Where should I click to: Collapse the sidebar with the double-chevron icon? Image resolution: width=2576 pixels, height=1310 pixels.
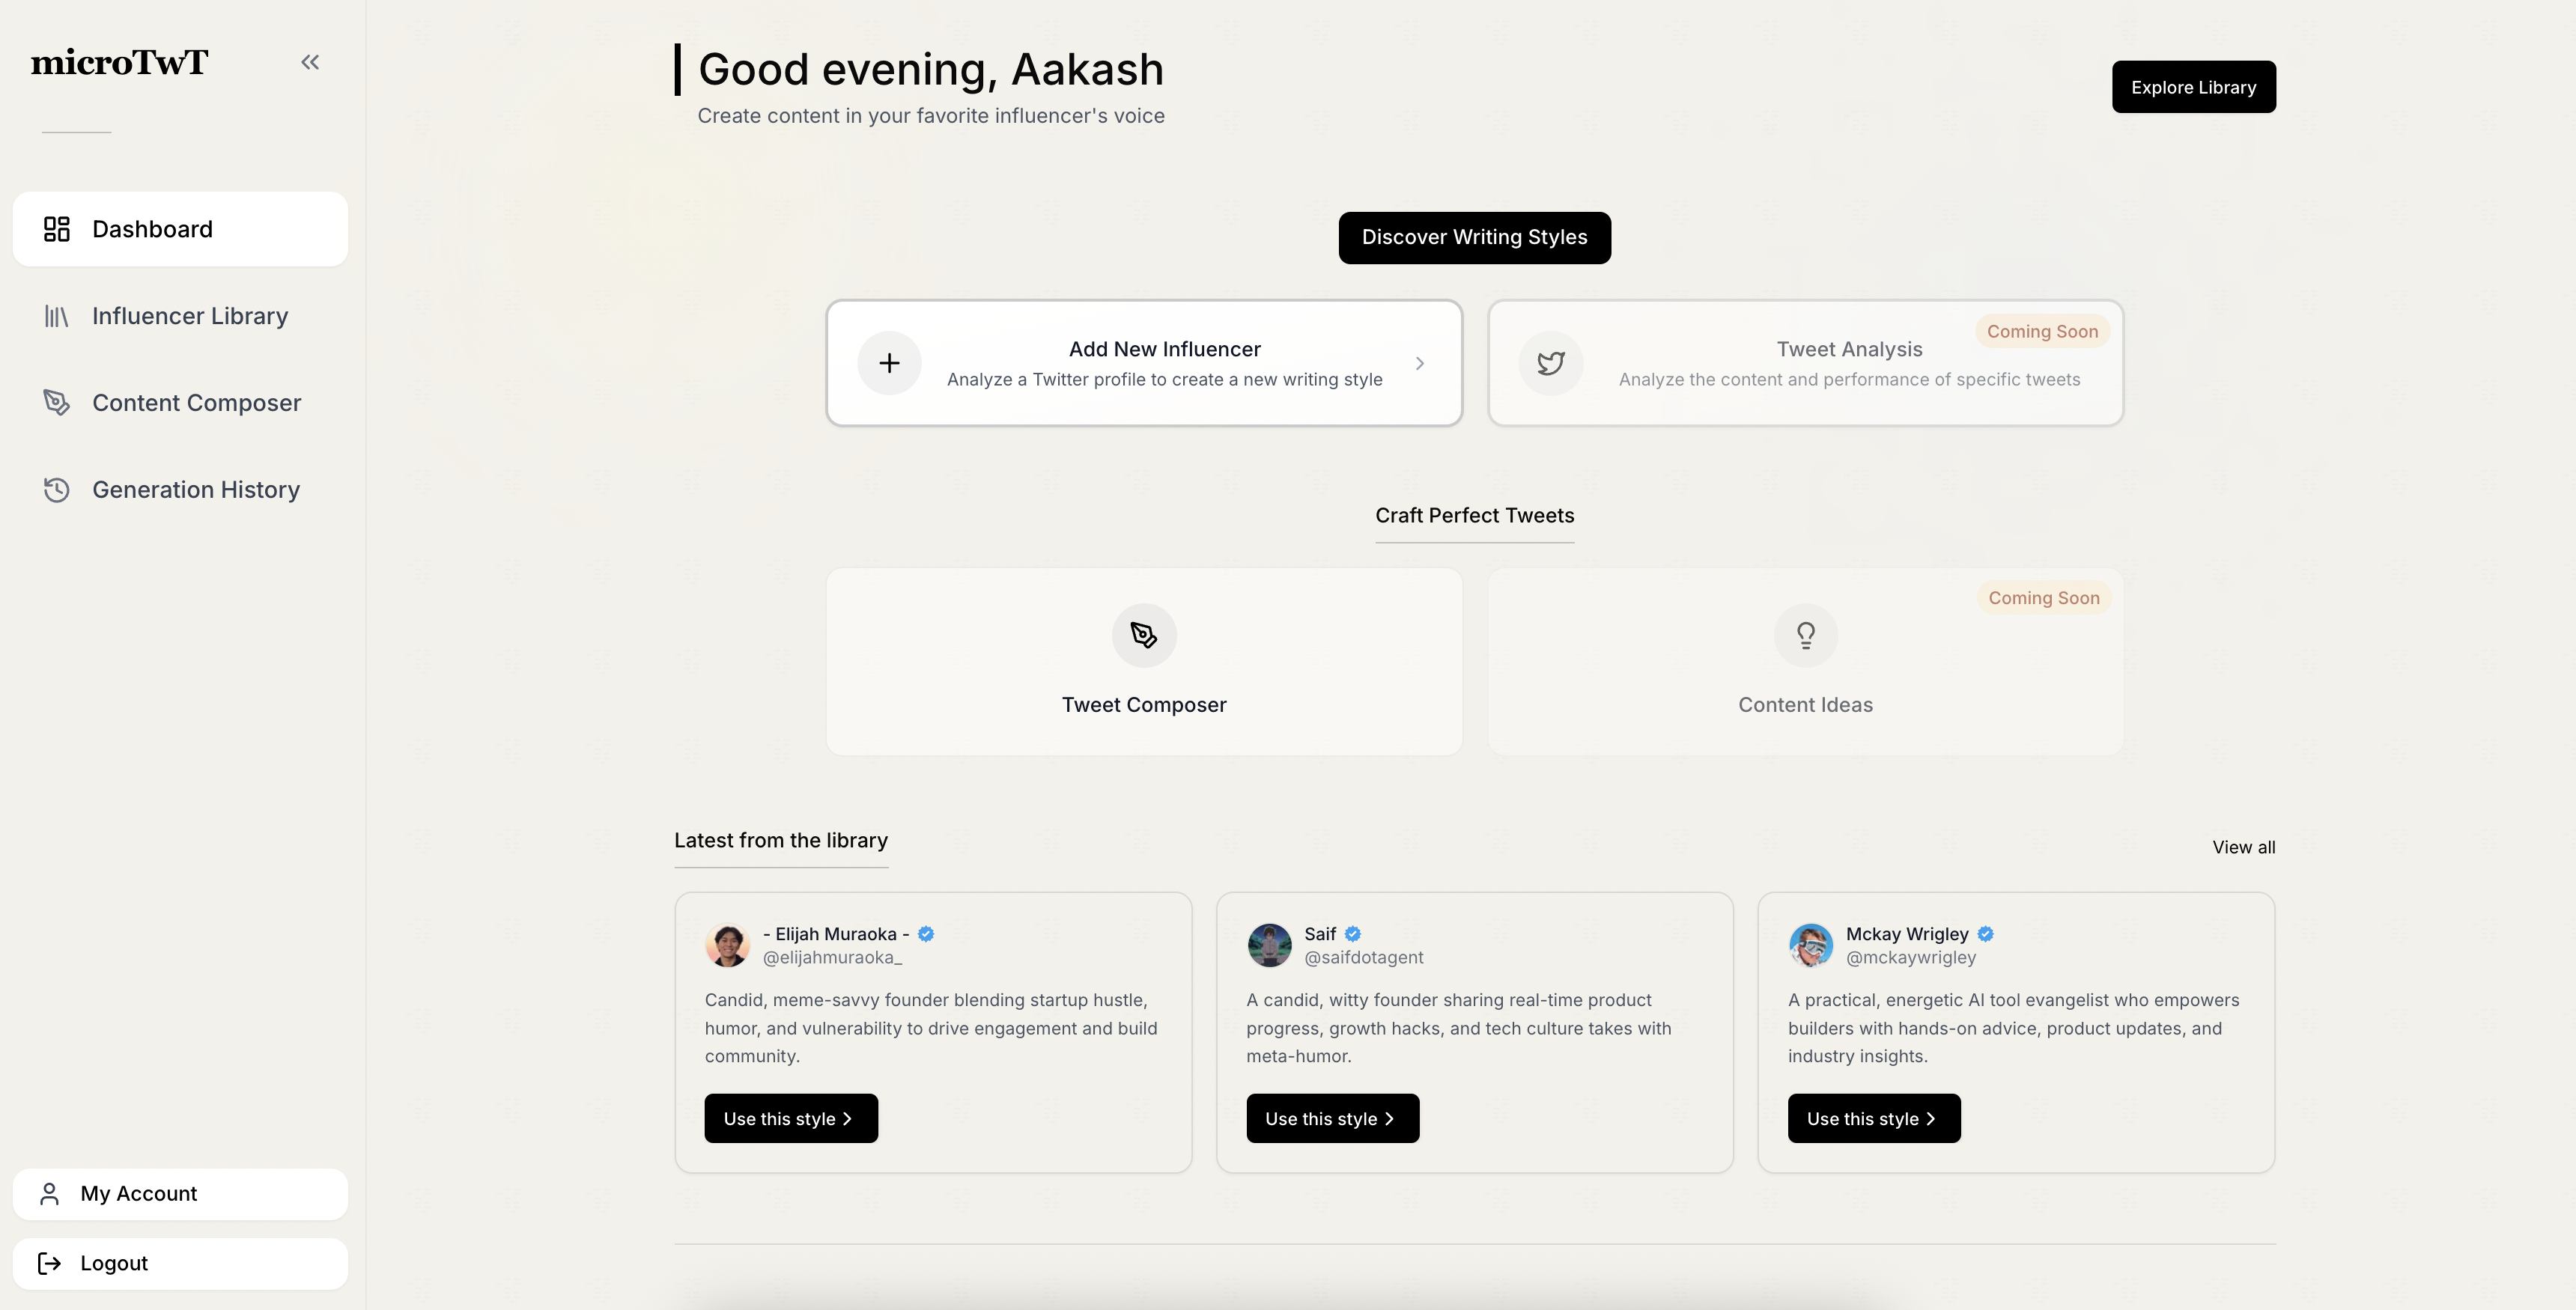(x=310, y=62)
